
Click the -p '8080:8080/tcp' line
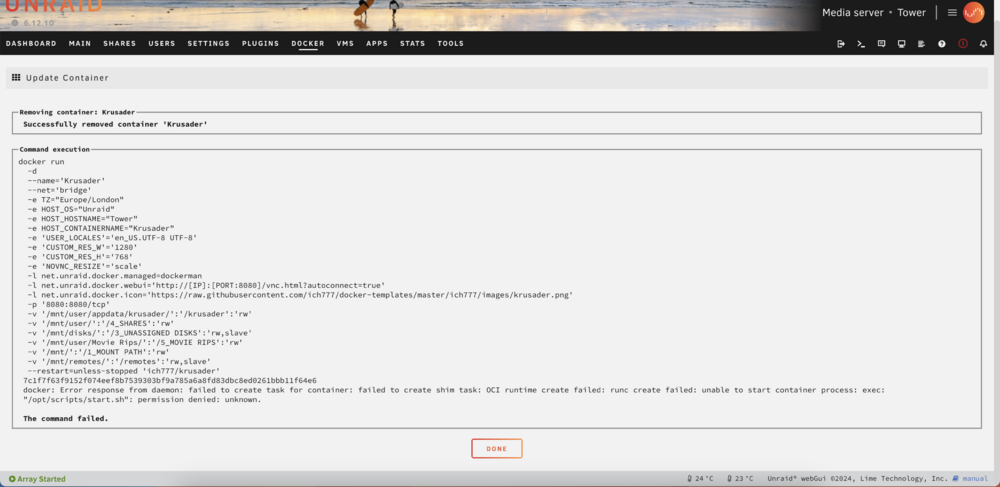[x=69, y=305]
